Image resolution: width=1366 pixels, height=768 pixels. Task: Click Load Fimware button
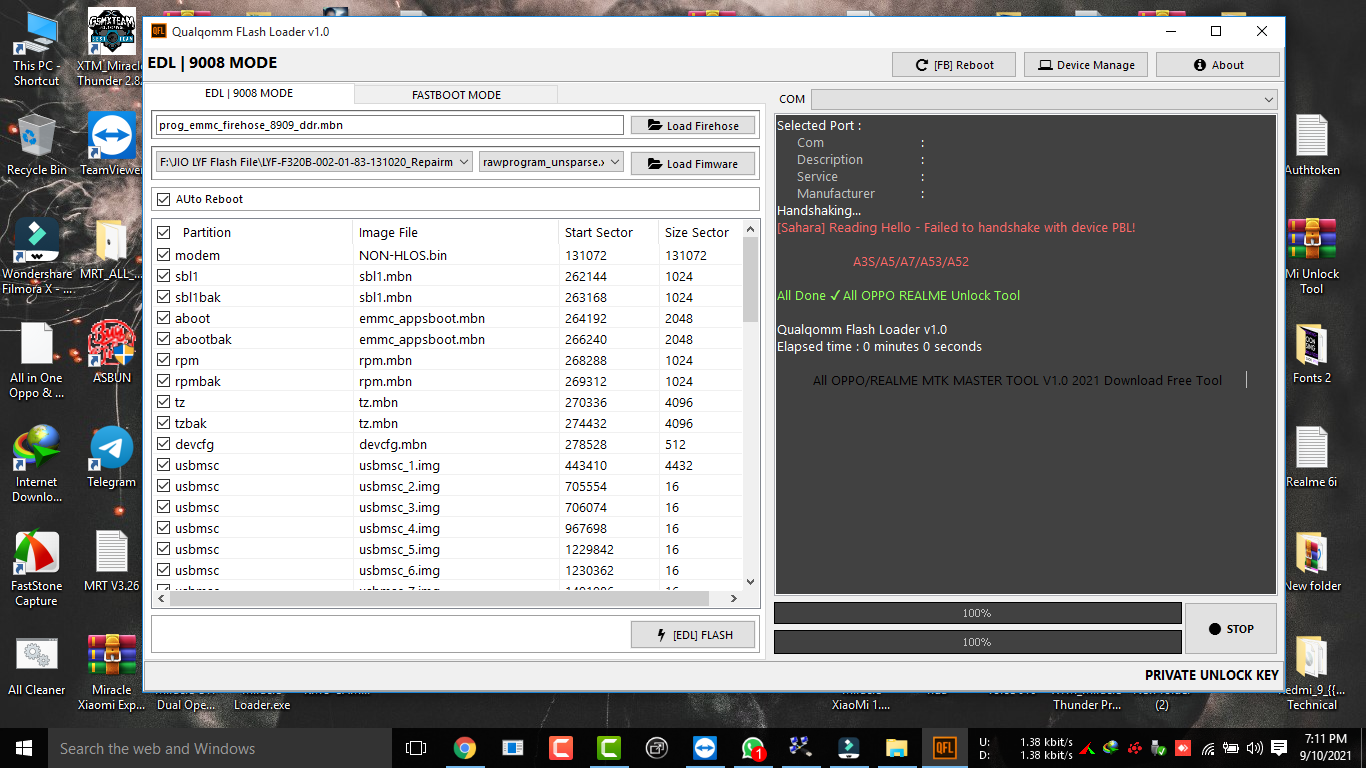click(x=693, y=163)
